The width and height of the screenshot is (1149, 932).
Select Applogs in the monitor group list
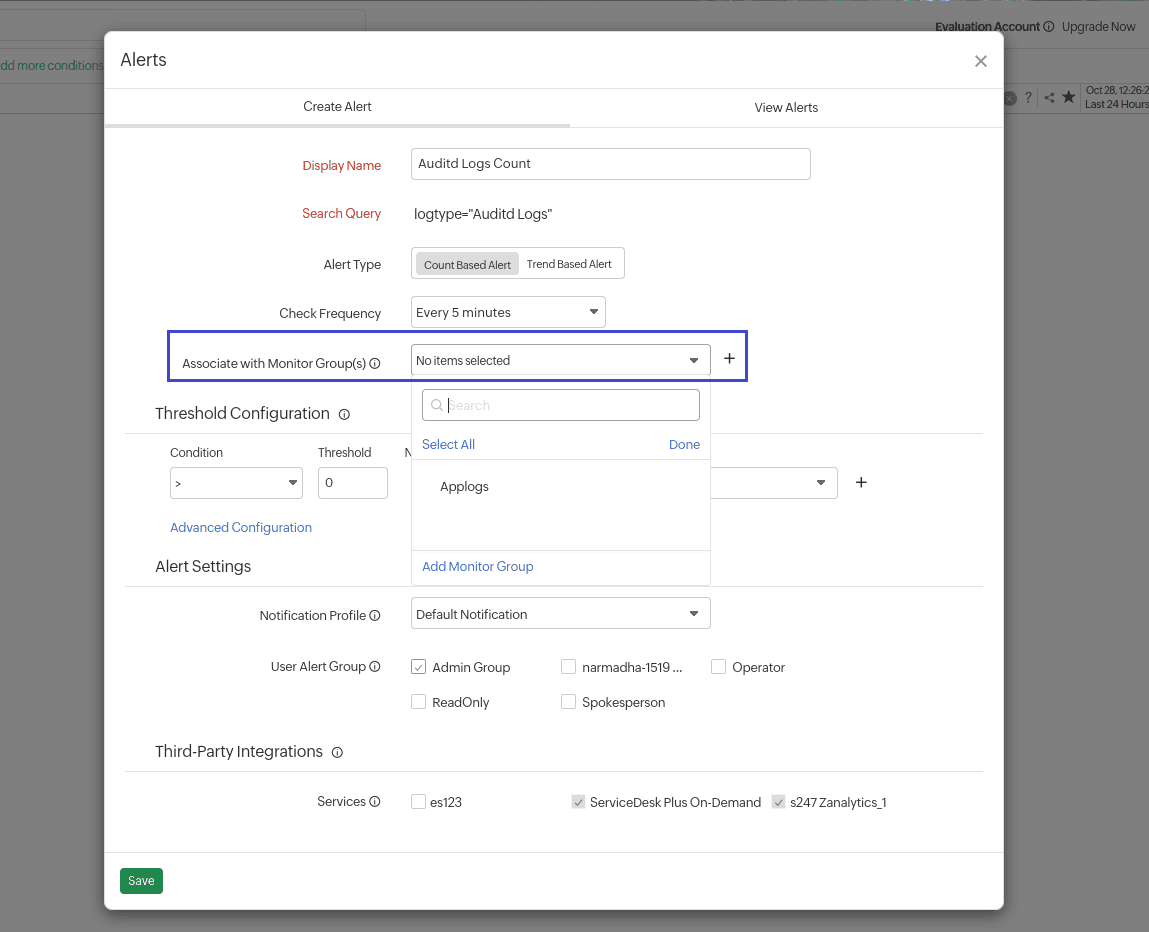[464, 486]
